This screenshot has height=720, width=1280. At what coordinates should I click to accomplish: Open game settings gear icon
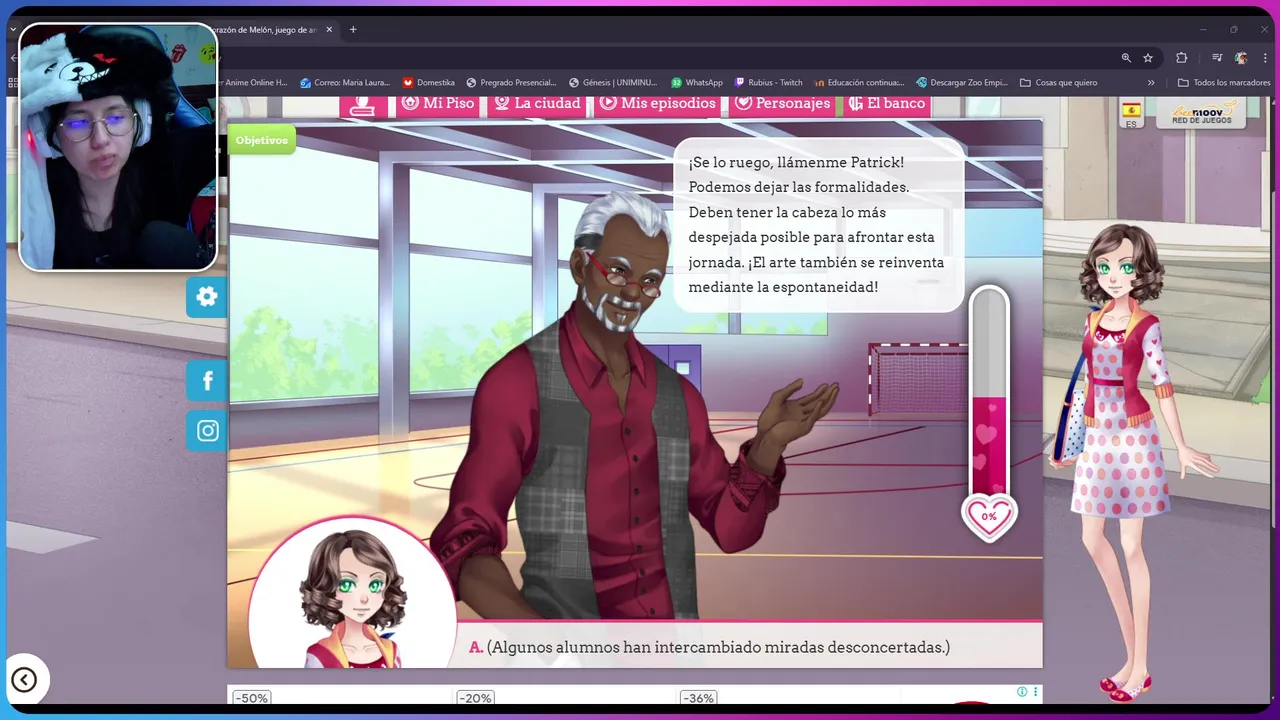[207, 297]
